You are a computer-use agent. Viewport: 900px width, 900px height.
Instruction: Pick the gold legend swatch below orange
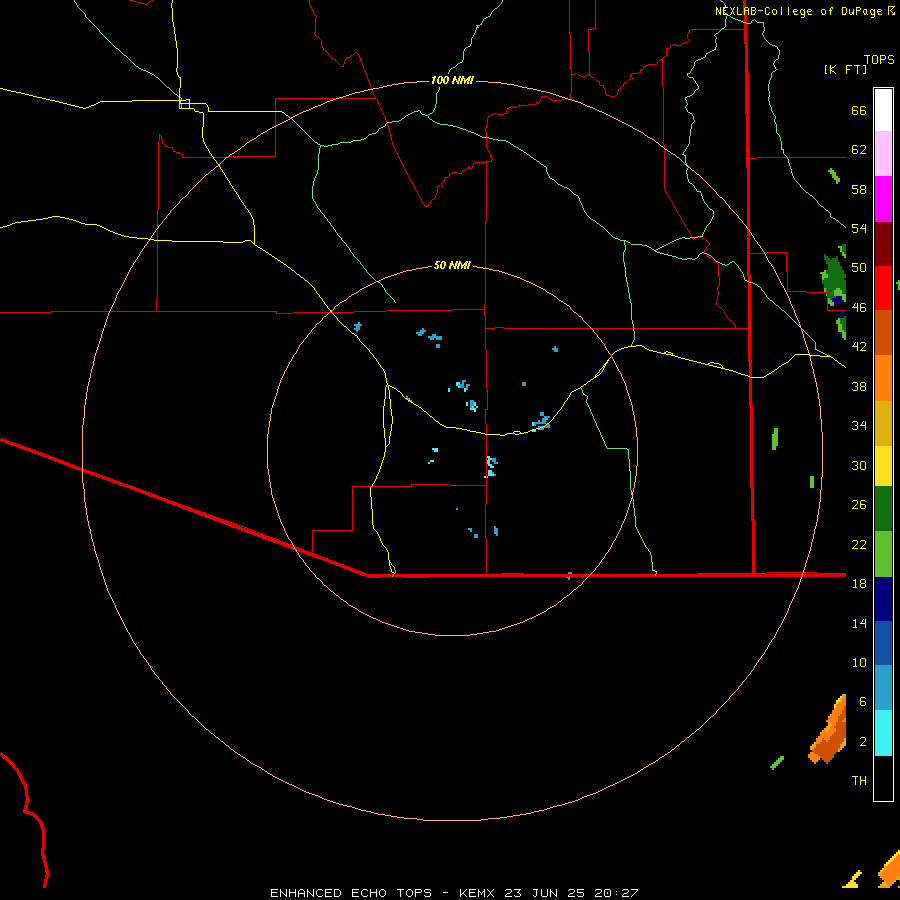(x=883, y=423)
